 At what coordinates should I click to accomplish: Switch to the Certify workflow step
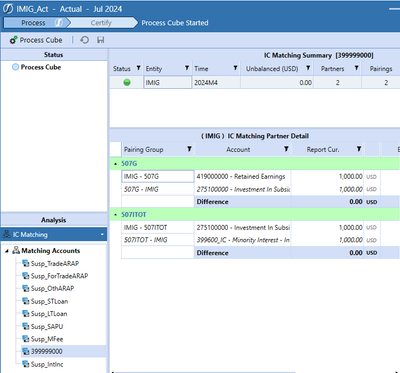(101, 23)
